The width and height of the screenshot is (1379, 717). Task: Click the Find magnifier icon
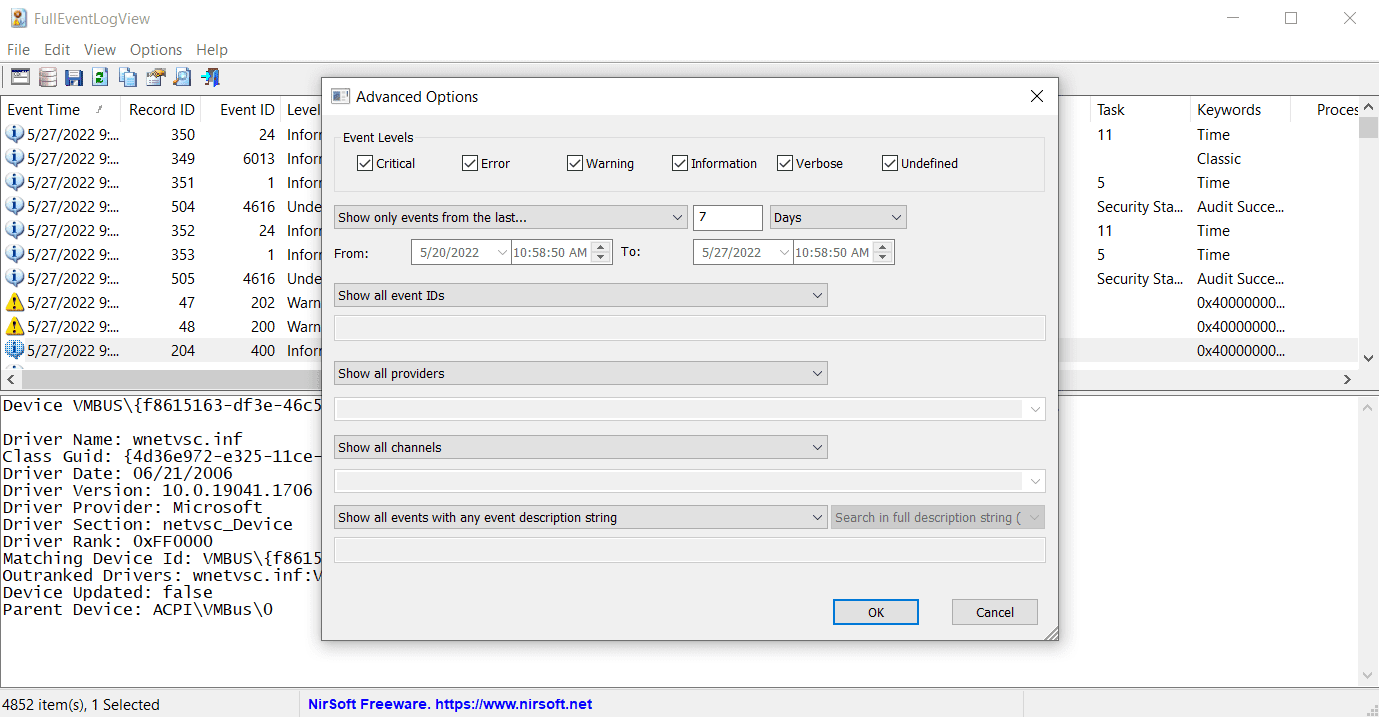pos(182,77)
